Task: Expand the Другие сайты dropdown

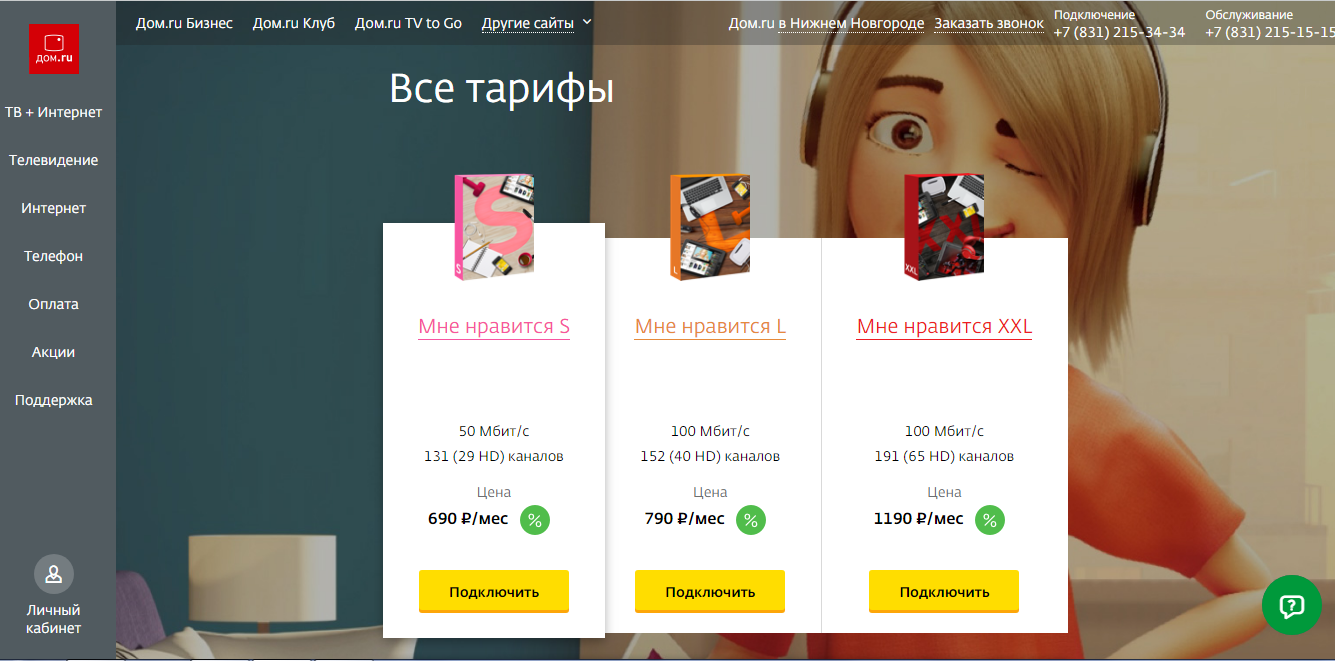Action: point(536,23)
